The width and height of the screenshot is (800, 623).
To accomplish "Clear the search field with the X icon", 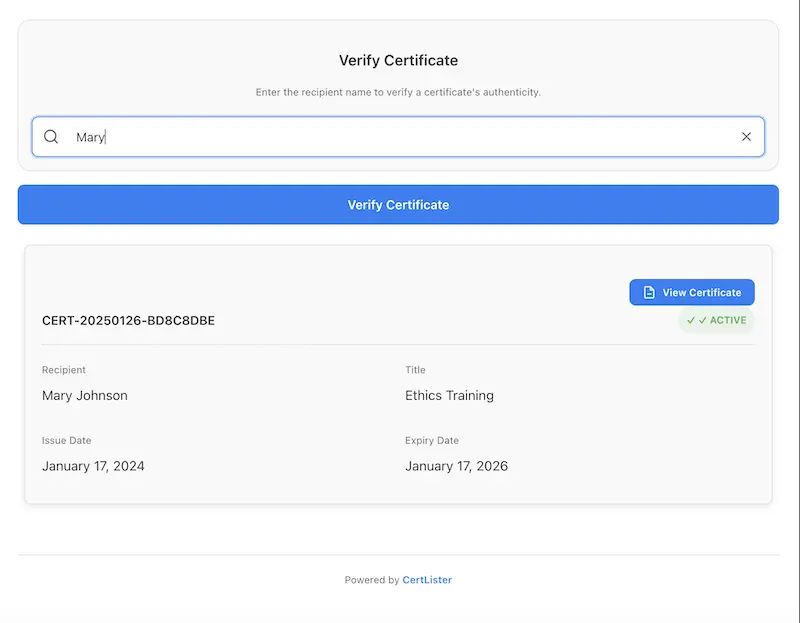I will tap(746, 137).
